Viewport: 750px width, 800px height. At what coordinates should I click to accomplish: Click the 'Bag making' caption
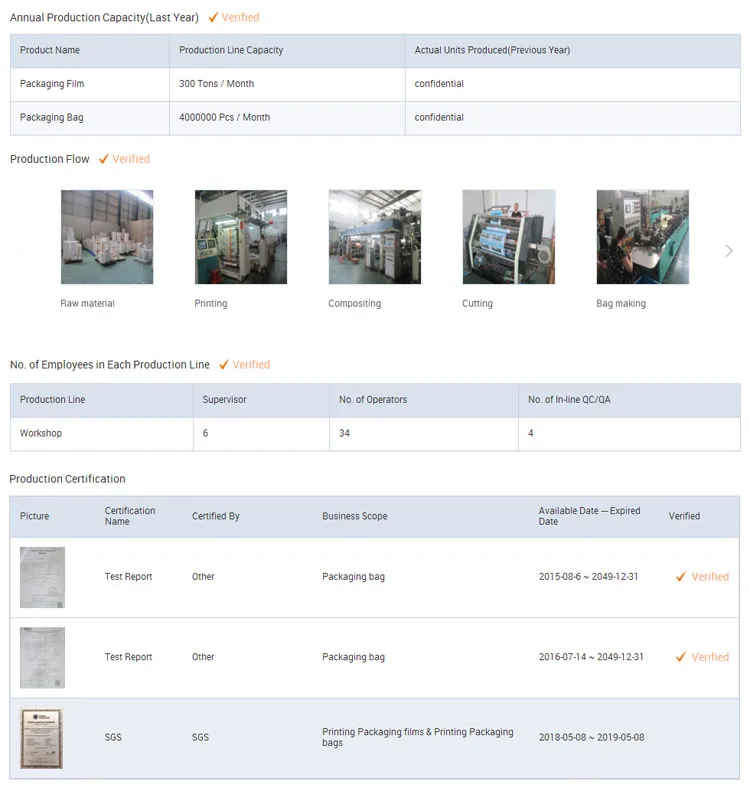coord(621,303)
